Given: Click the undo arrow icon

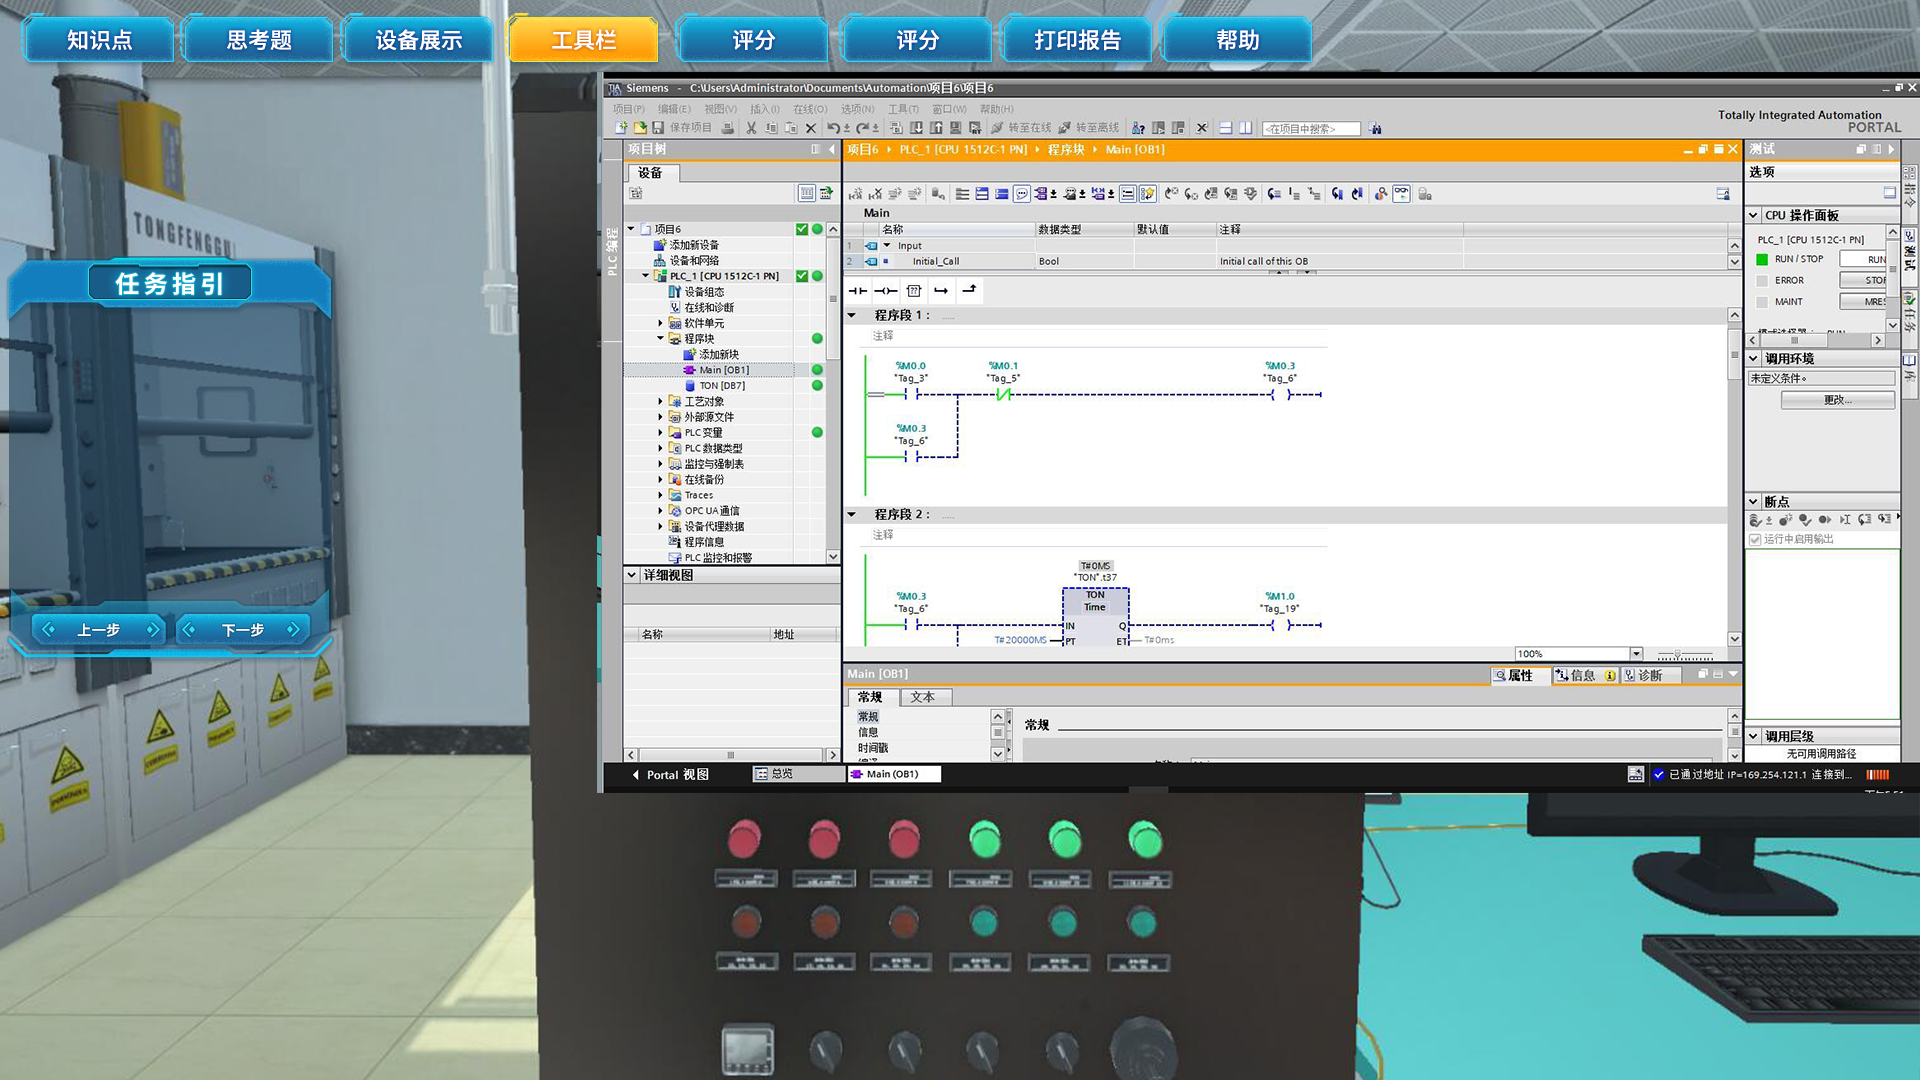Looking at the screenshot, I should [834, 128].
